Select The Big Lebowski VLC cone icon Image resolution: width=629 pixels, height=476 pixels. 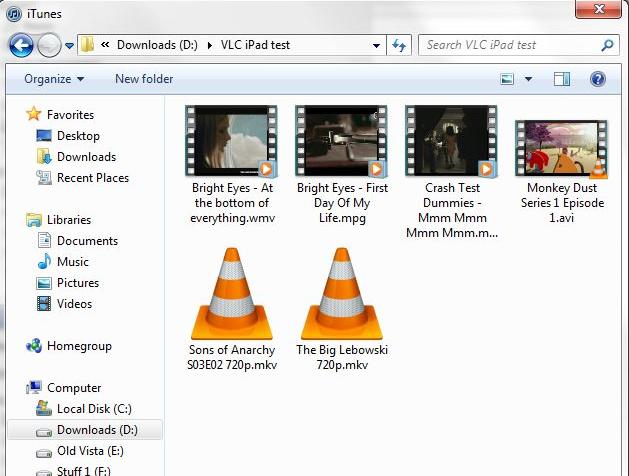pyautogui.click(x=342, y=294)
